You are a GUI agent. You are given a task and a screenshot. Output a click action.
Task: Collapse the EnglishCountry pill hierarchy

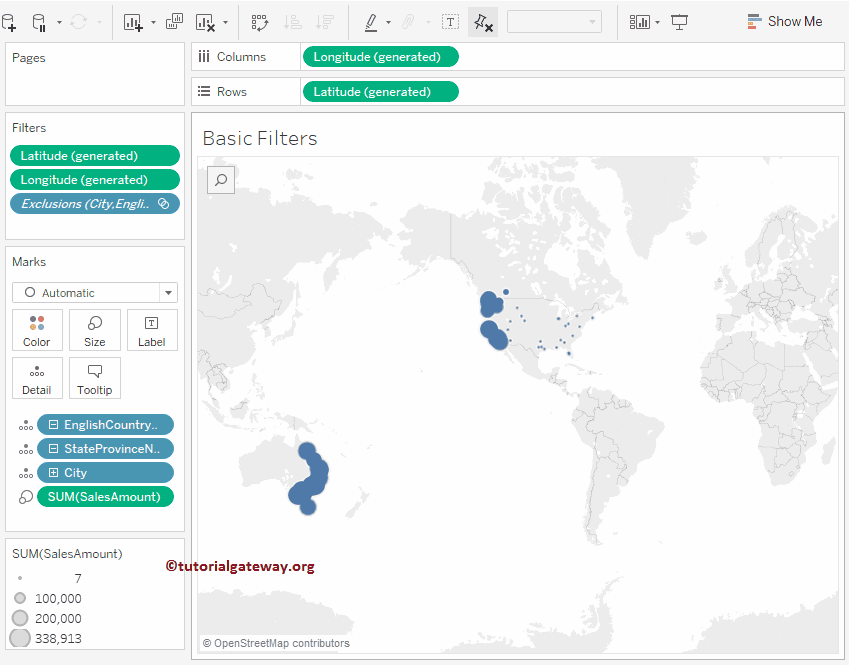(x=53, y=425)
